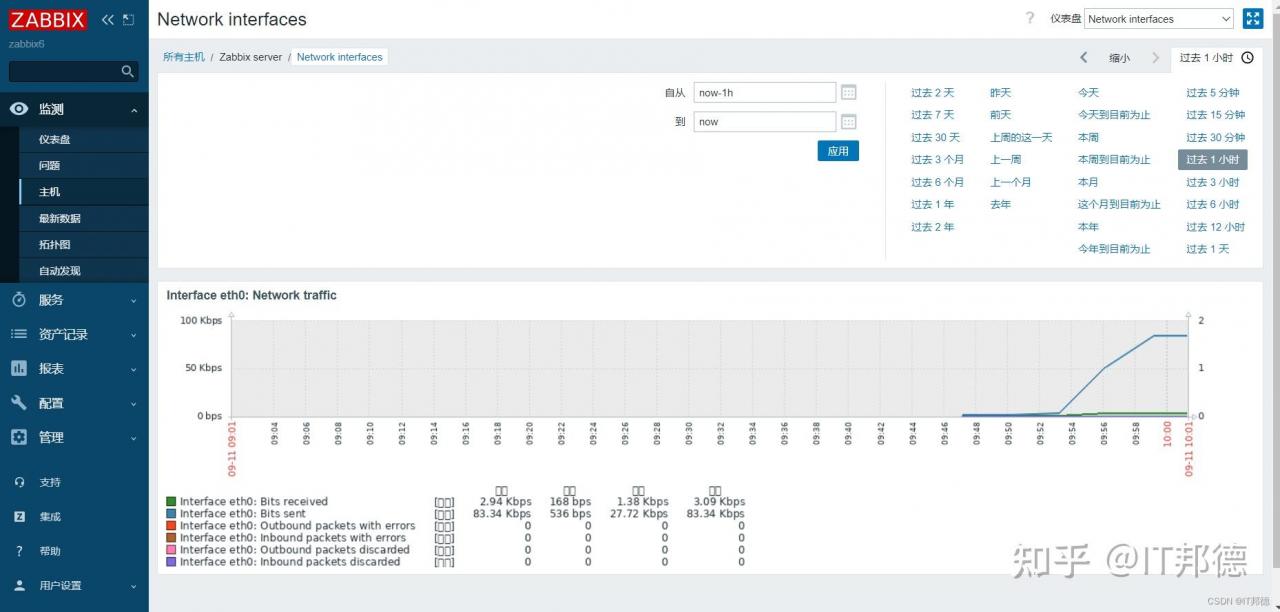Image resolution: width=1280 pixels, height=612 pixels.
Task: Click the ZABBIX logo
Action: [47, 19]
